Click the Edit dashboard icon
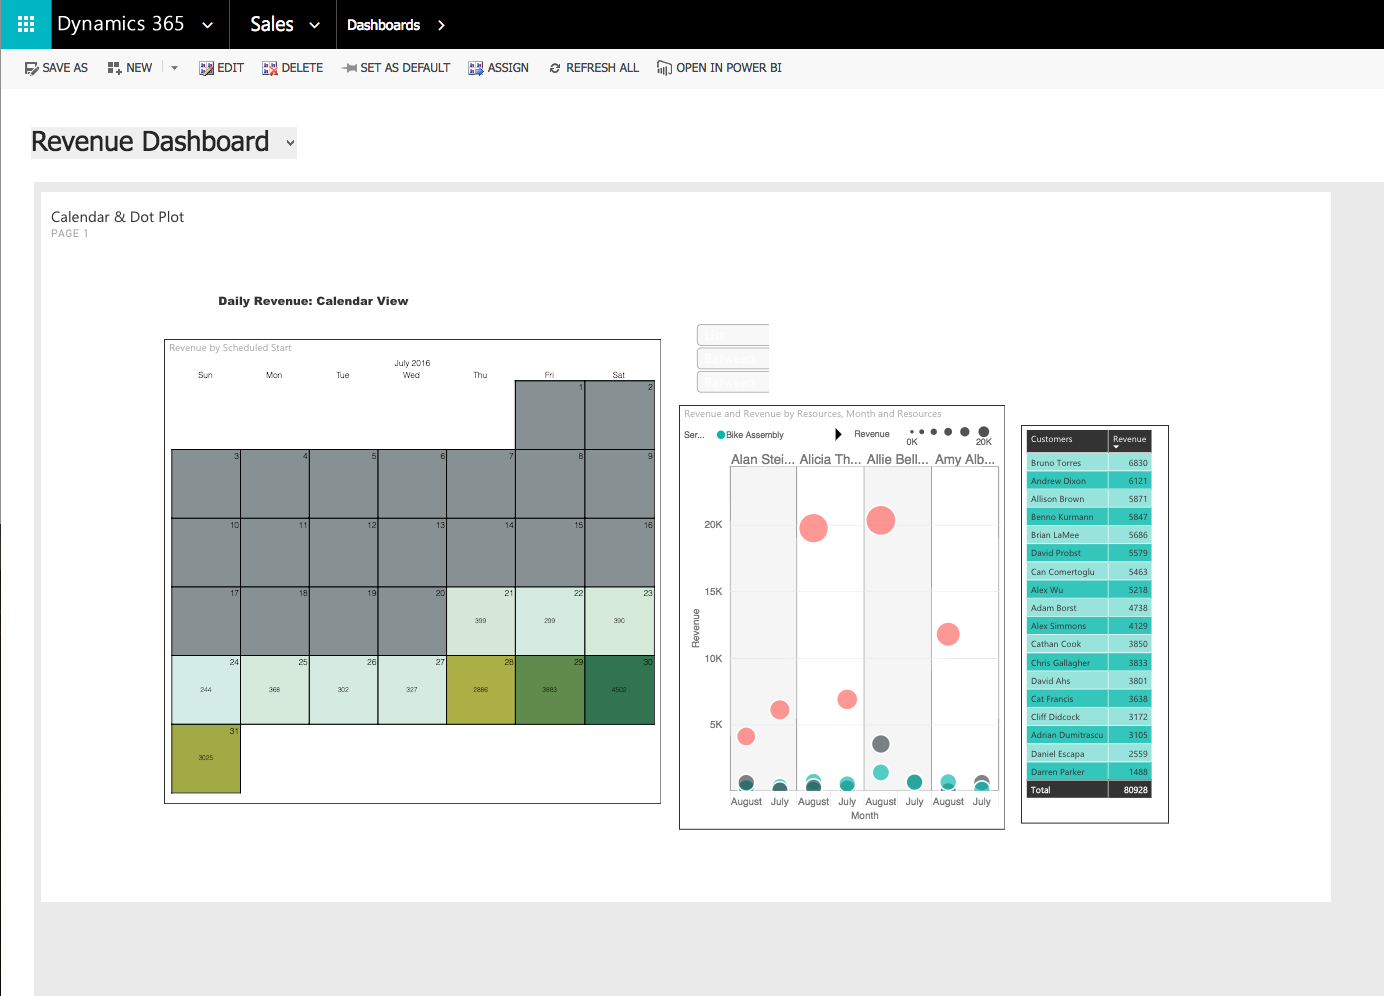 (206, 68)
